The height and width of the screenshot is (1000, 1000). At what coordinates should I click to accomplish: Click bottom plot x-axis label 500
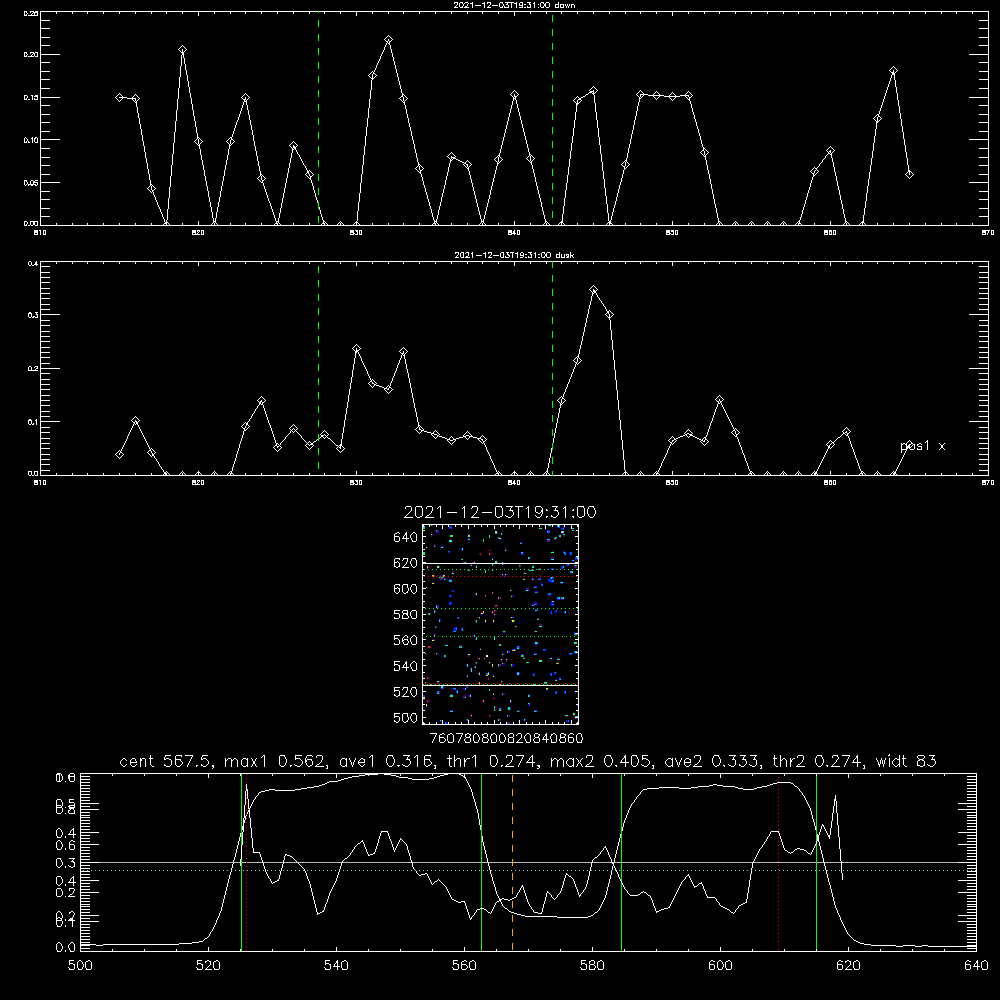click(x=80, y=966)
